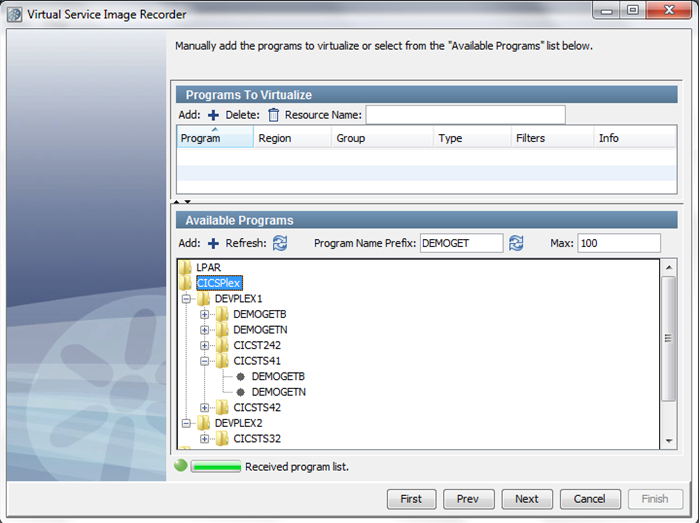Delete selected program with the trash icon

point(273,115)
